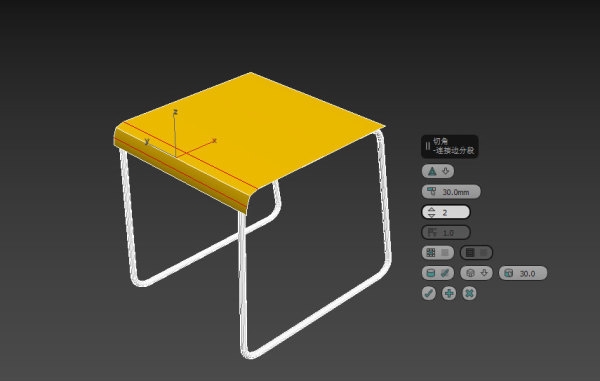Toggle the Smooth checkbox with checkmark

(445, 273)
